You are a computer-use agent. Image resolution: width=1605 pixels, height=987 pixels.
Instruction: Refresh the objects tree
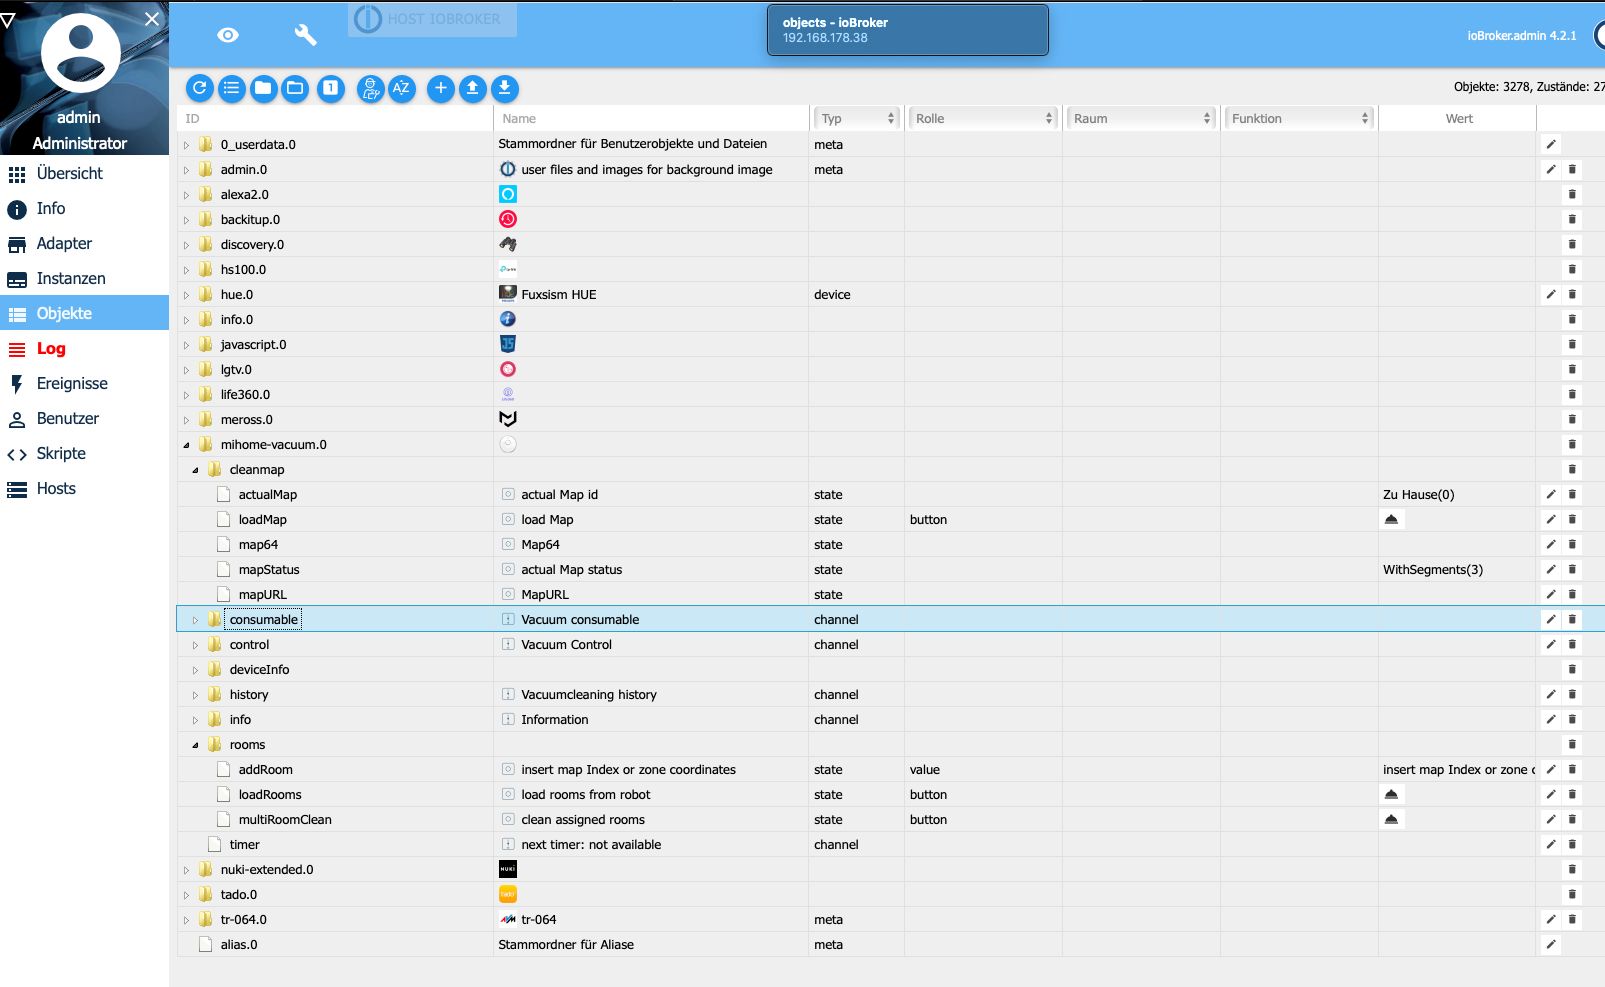pyautogui.click(x=200, y=88)
